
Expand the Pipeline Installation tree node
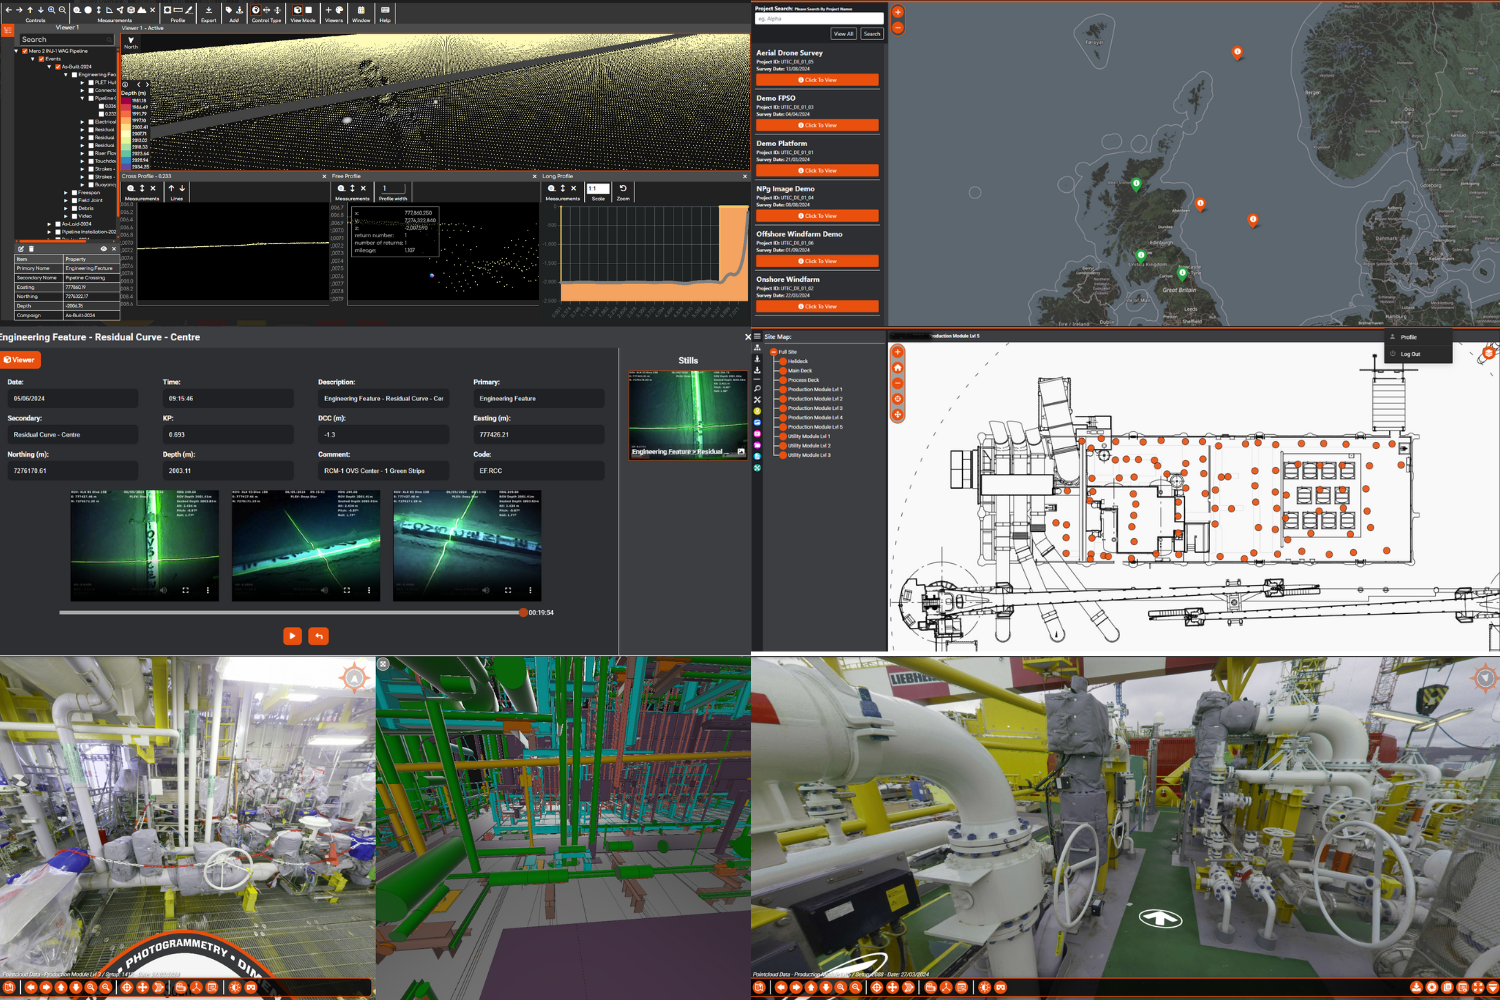point(49,232)
